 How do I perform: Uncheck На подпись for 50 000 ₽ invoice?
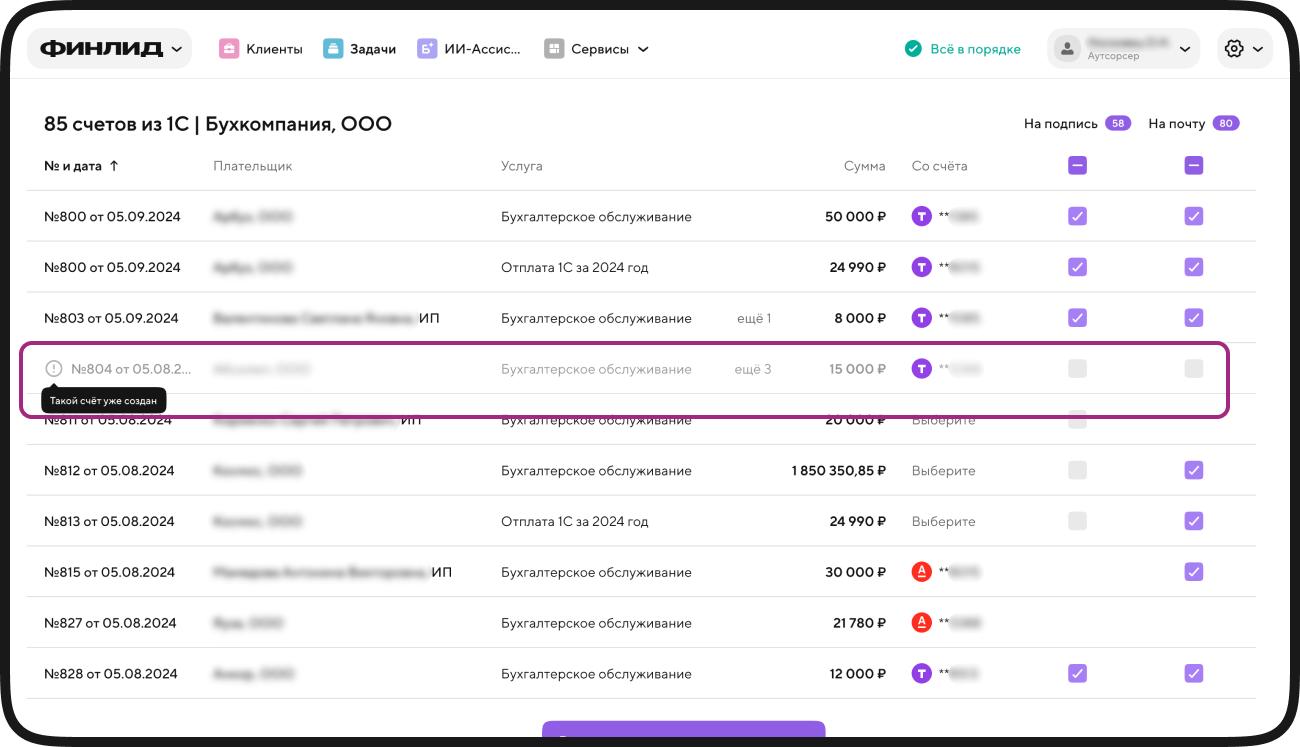1077,216
